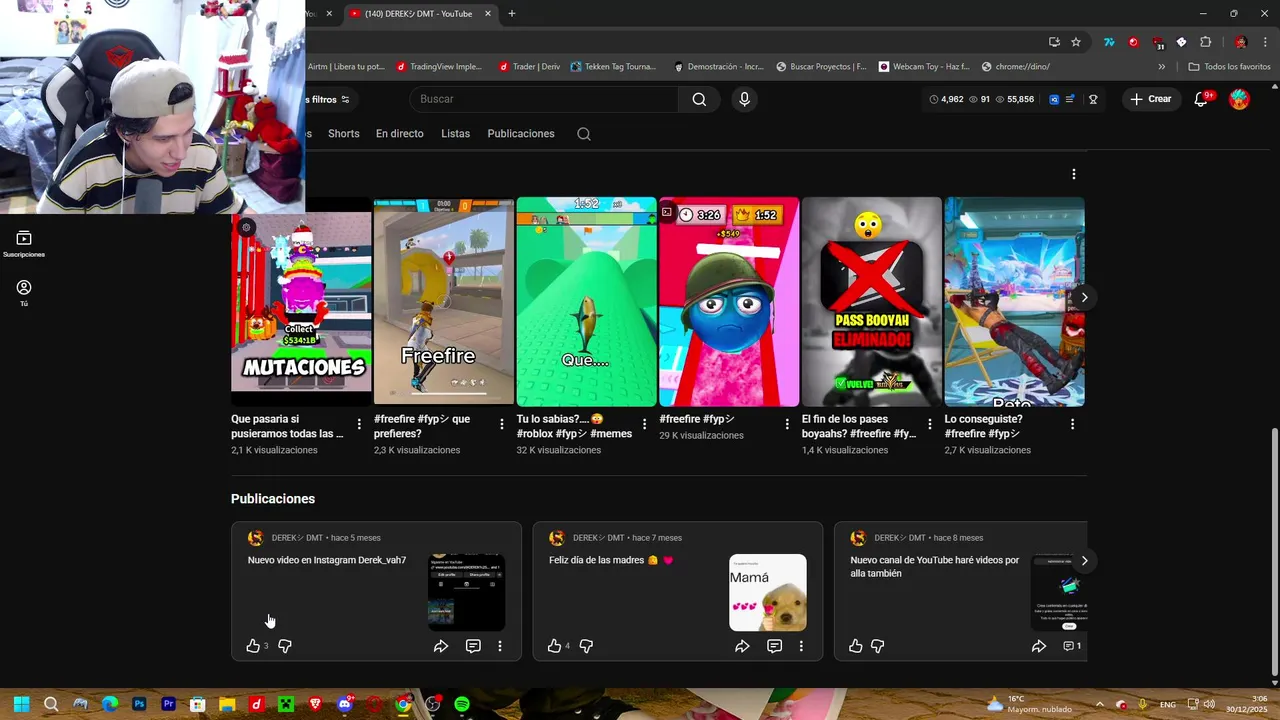Open comments on the 'Nuevo video en Instagram' post
The height and width of the screenshot is (720, 1280).
[x=473, y=646]
